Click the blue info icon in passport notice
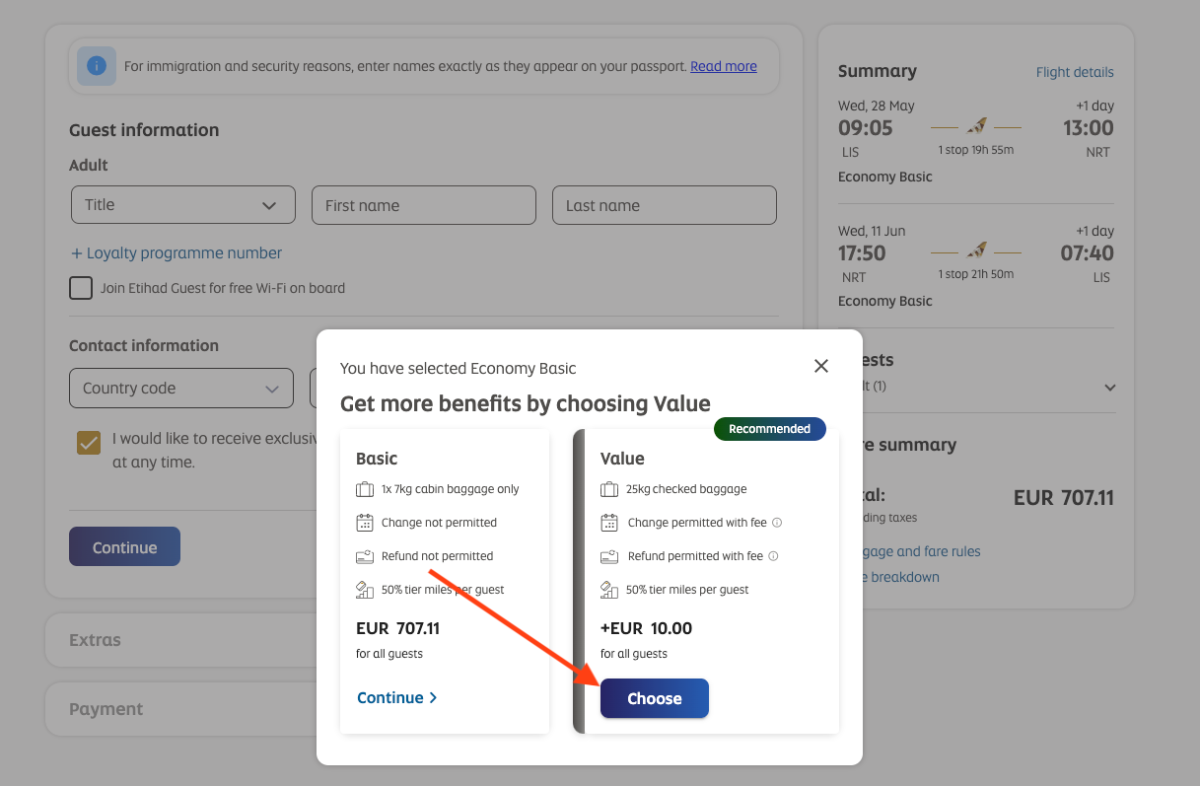1200x786 pixels. [97, 66]
